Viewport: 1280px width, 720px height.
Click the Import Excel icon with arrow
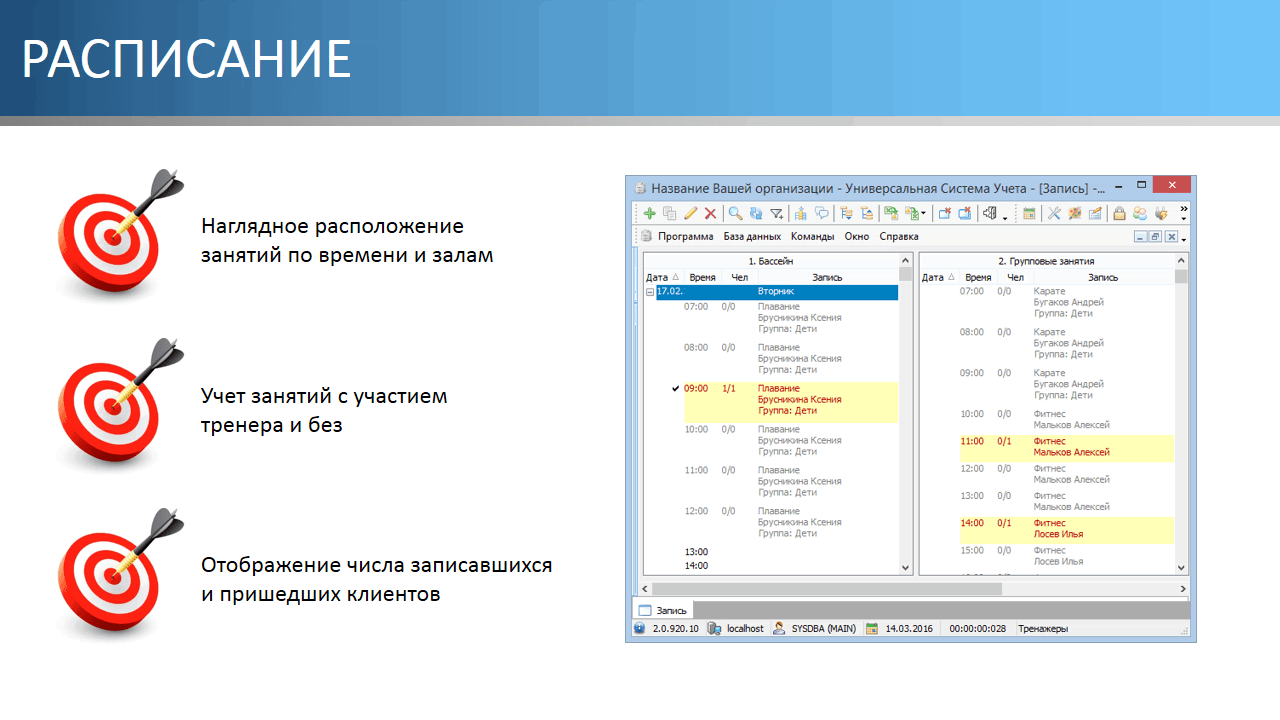(912, 213)
